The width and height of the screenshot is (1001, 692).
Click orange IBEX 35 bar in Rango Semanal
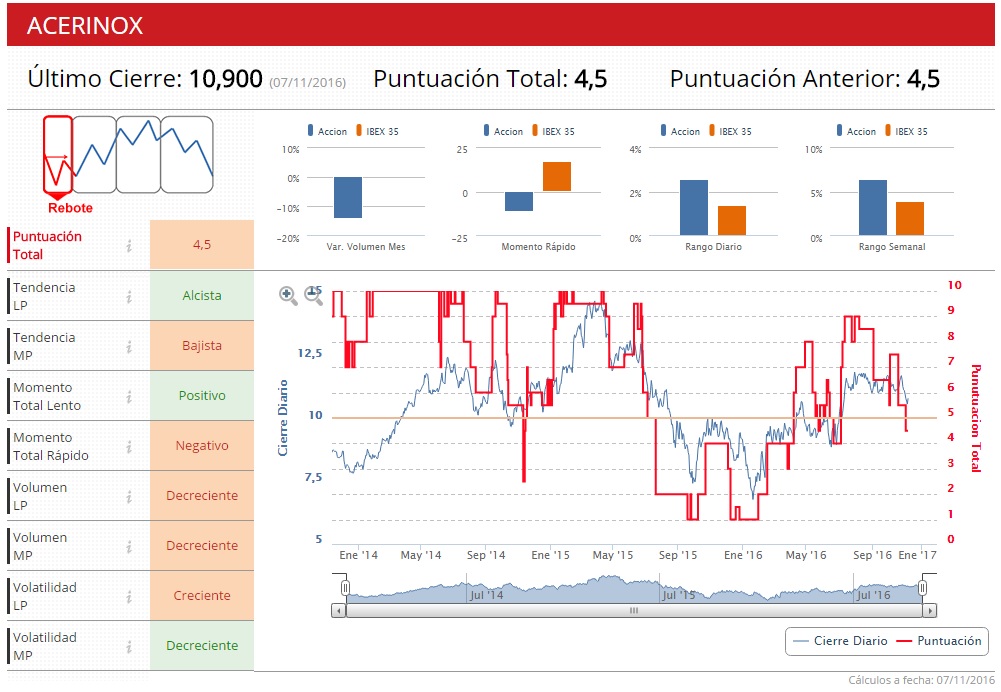click(910, 218)
